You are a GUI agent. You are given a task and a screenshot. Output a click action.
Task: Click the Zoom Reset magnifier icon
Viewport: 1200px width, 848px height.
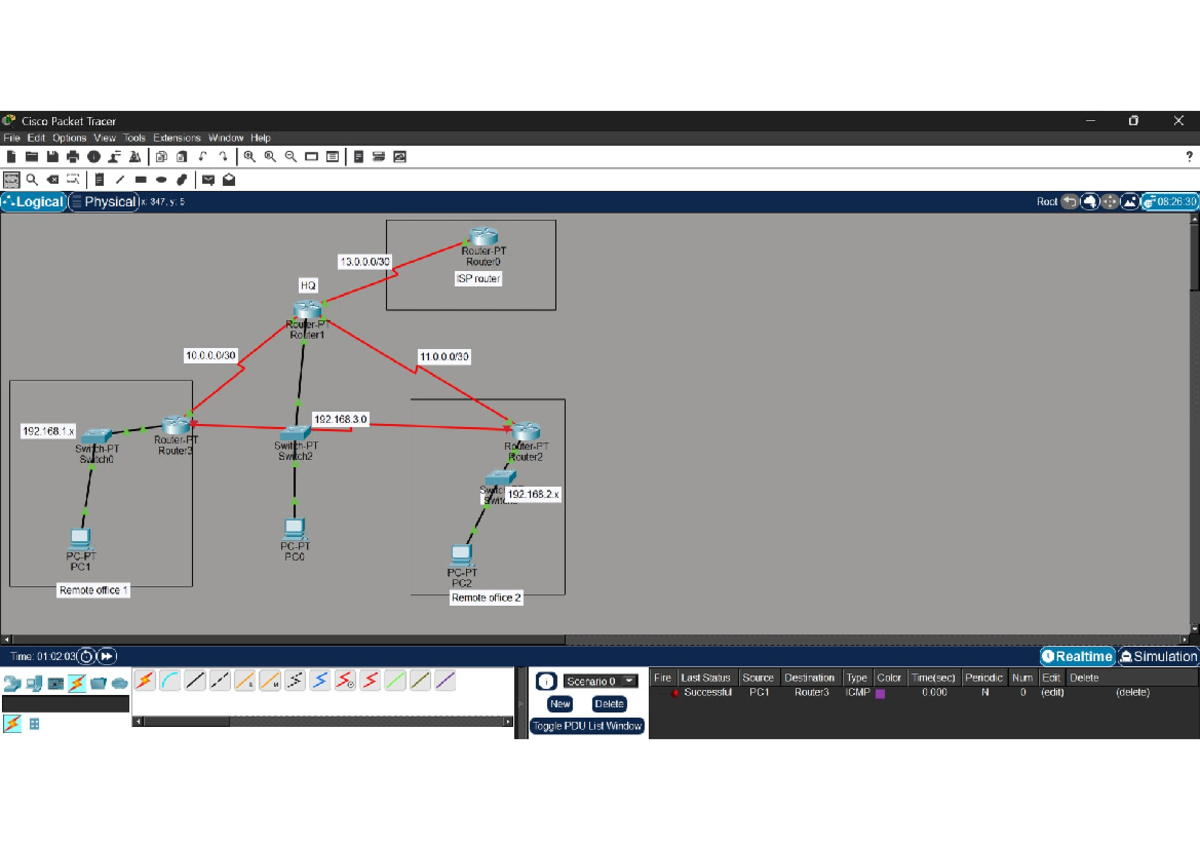click(270, 157)
